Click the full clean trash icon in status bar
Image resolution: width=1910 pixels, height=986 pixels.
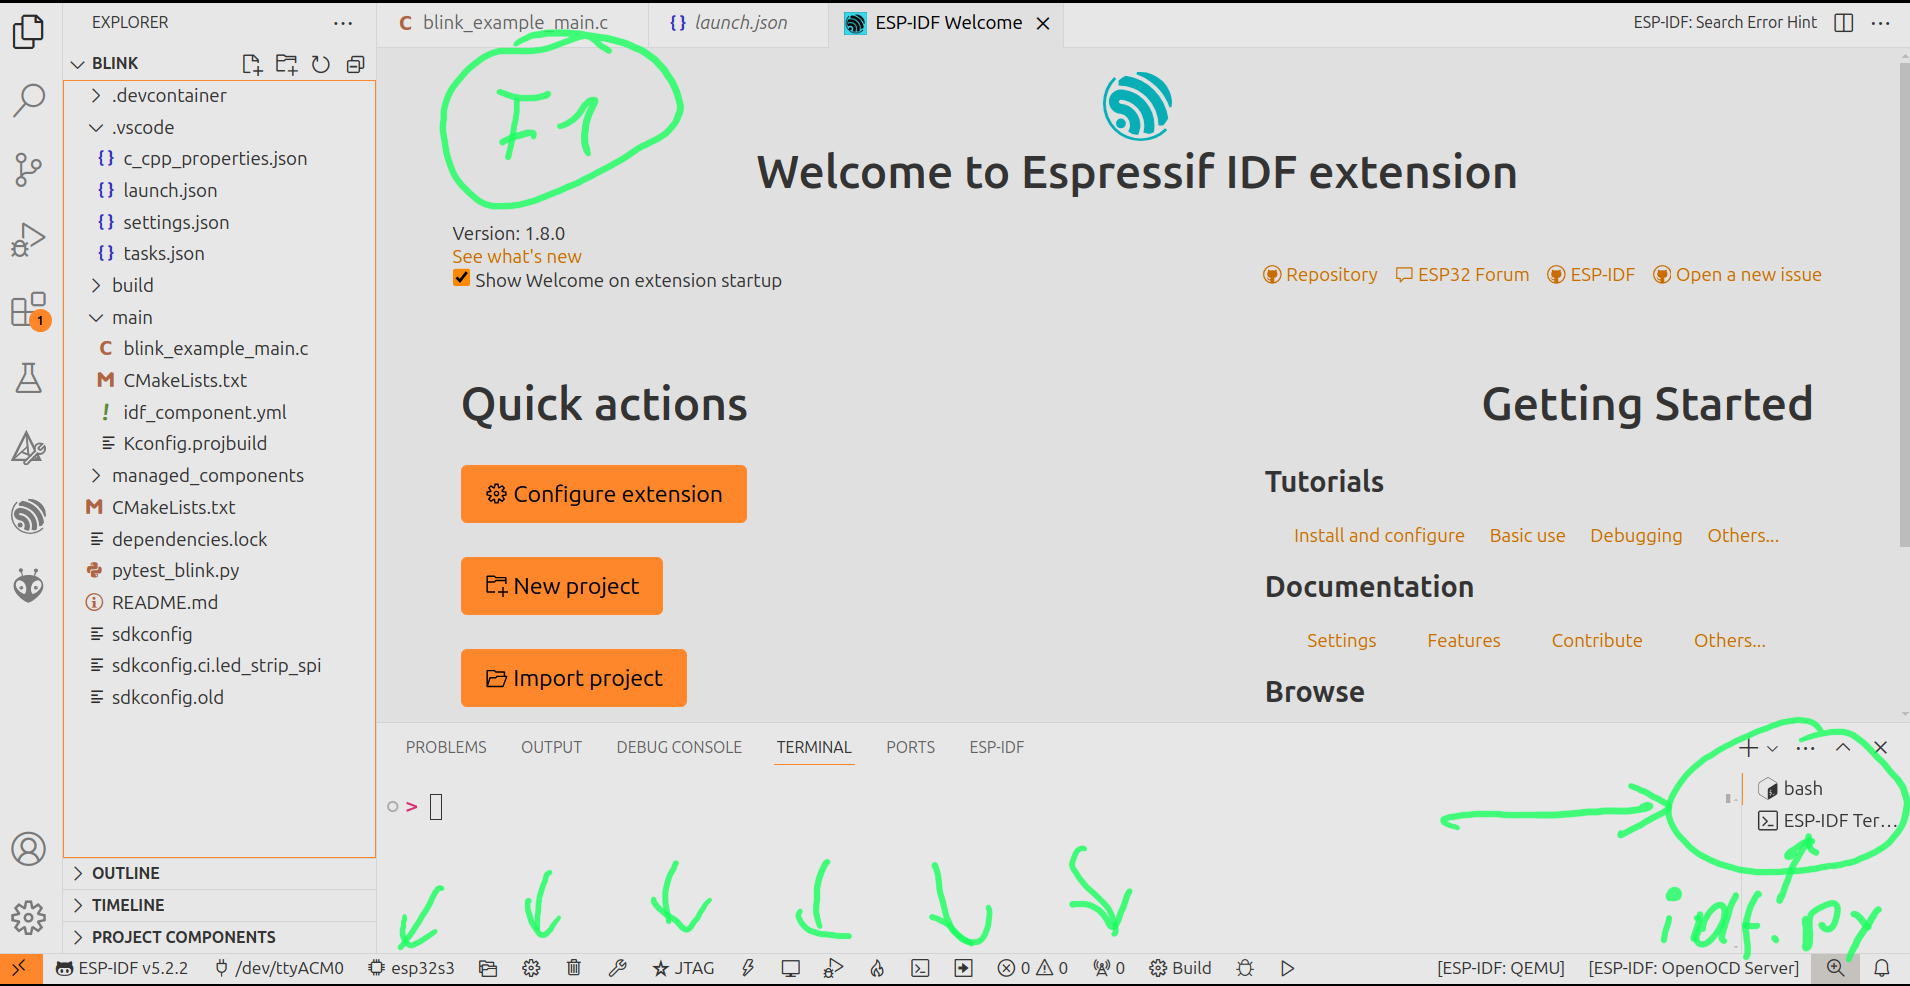click(x=574, y=968)
